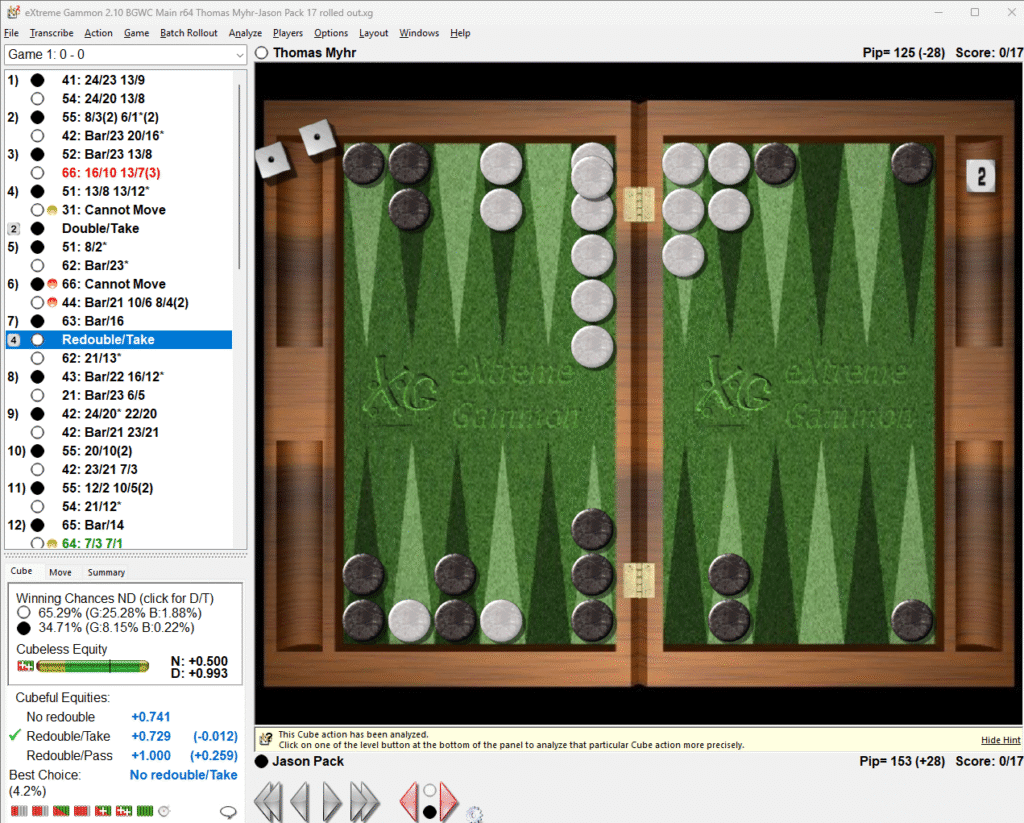Open the Transcribe menu
Image resolution: width=1024 pixels, height=823 pixels.
52,33
